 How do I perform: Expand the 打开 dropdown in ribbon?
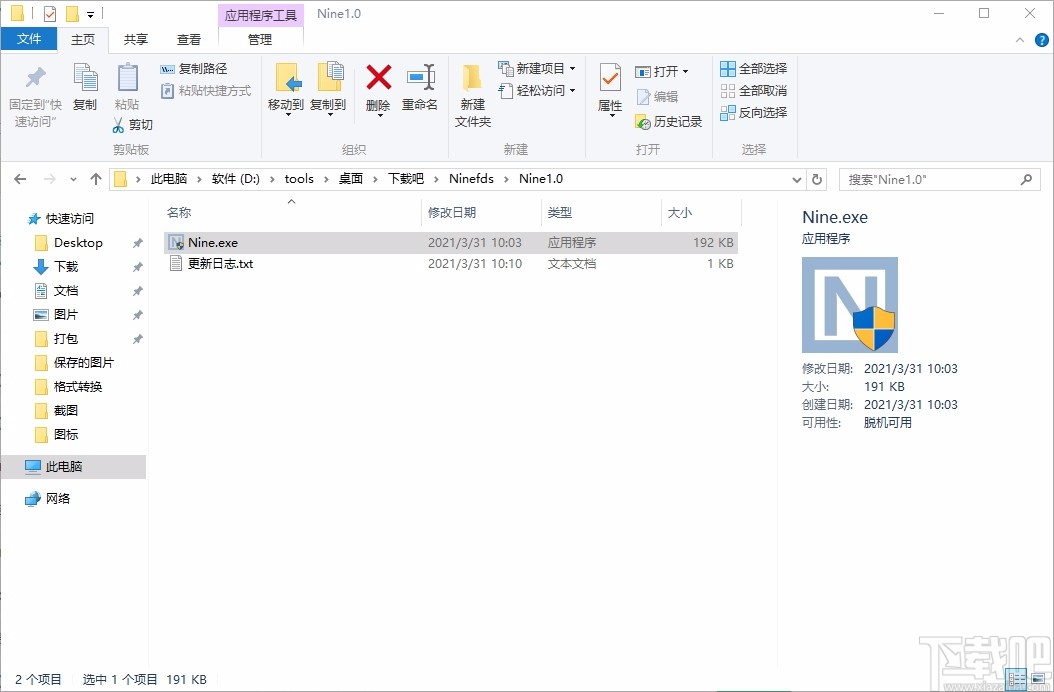(686, 70)
